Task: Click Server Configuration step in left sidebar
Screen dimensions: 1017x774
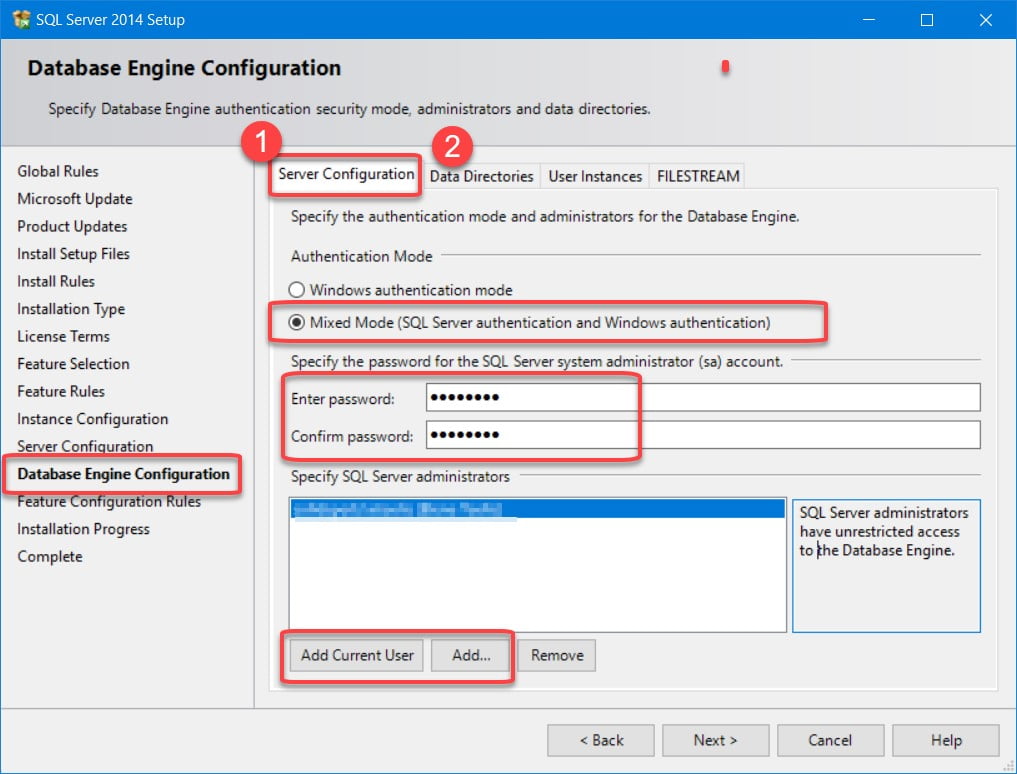Action: 85,446
